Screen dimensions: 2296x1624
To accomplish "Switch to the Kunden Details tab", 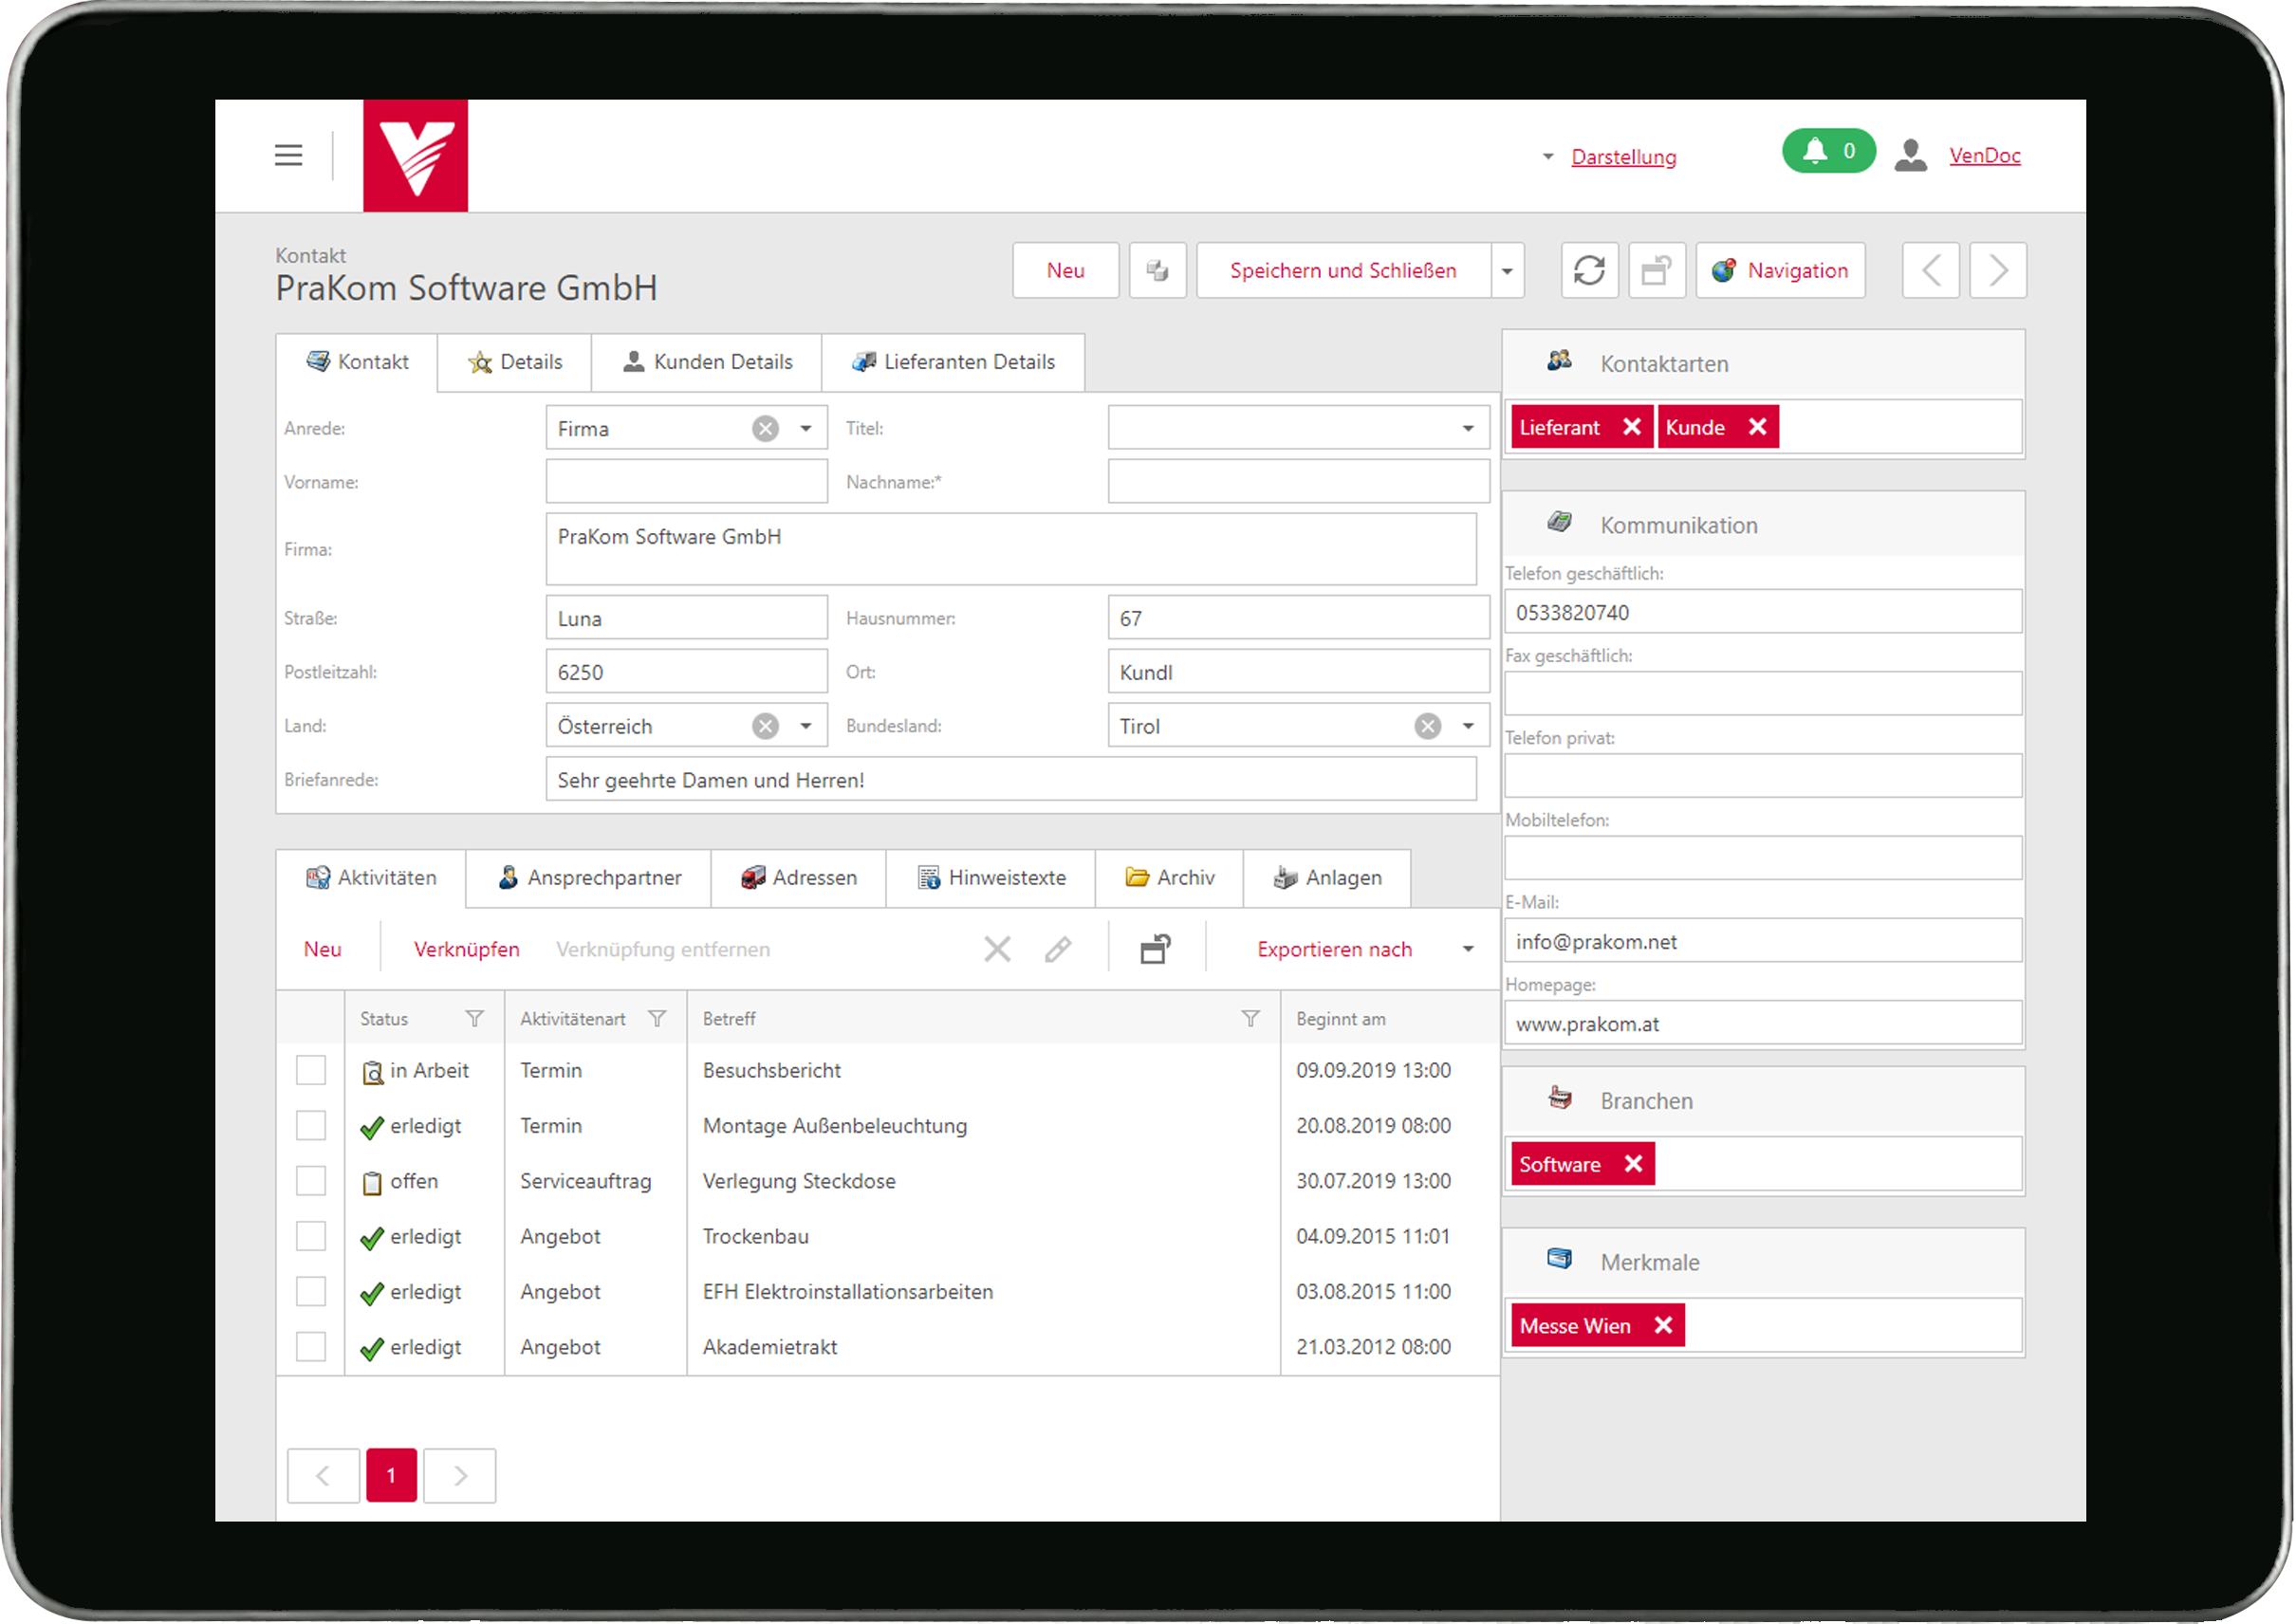I will [x=707, y=362].
